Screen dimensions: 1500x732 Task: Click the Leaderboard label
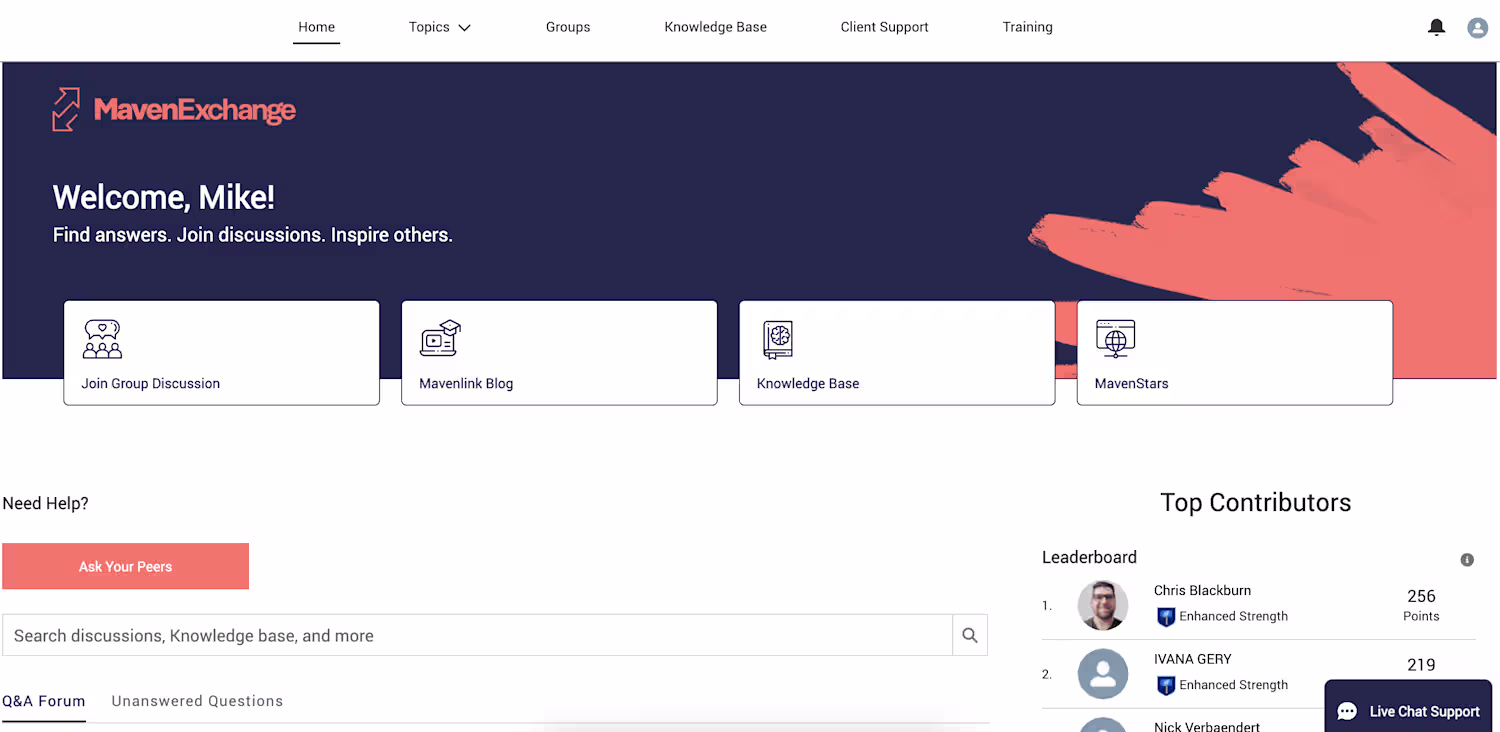pyautogui.click(x=1089, y=557)
